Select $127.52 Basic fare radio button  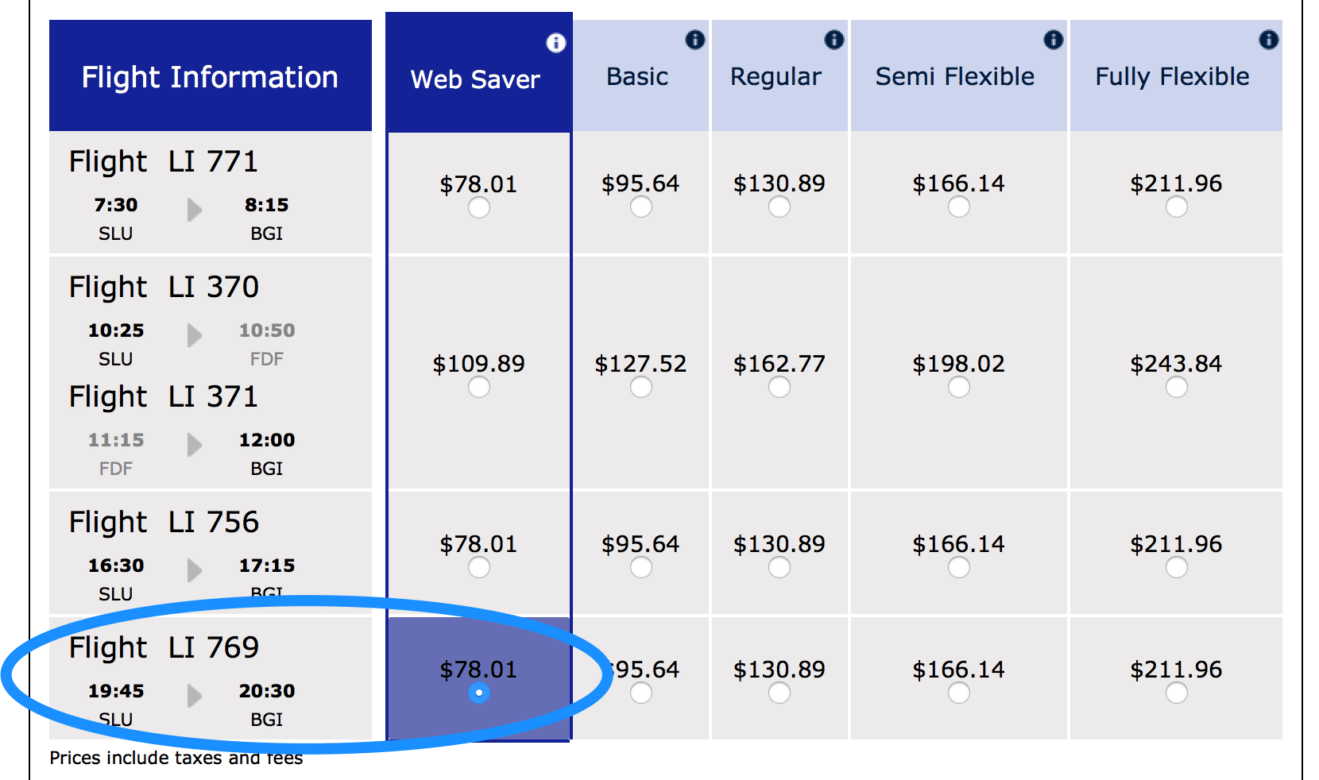click(641, 386)
